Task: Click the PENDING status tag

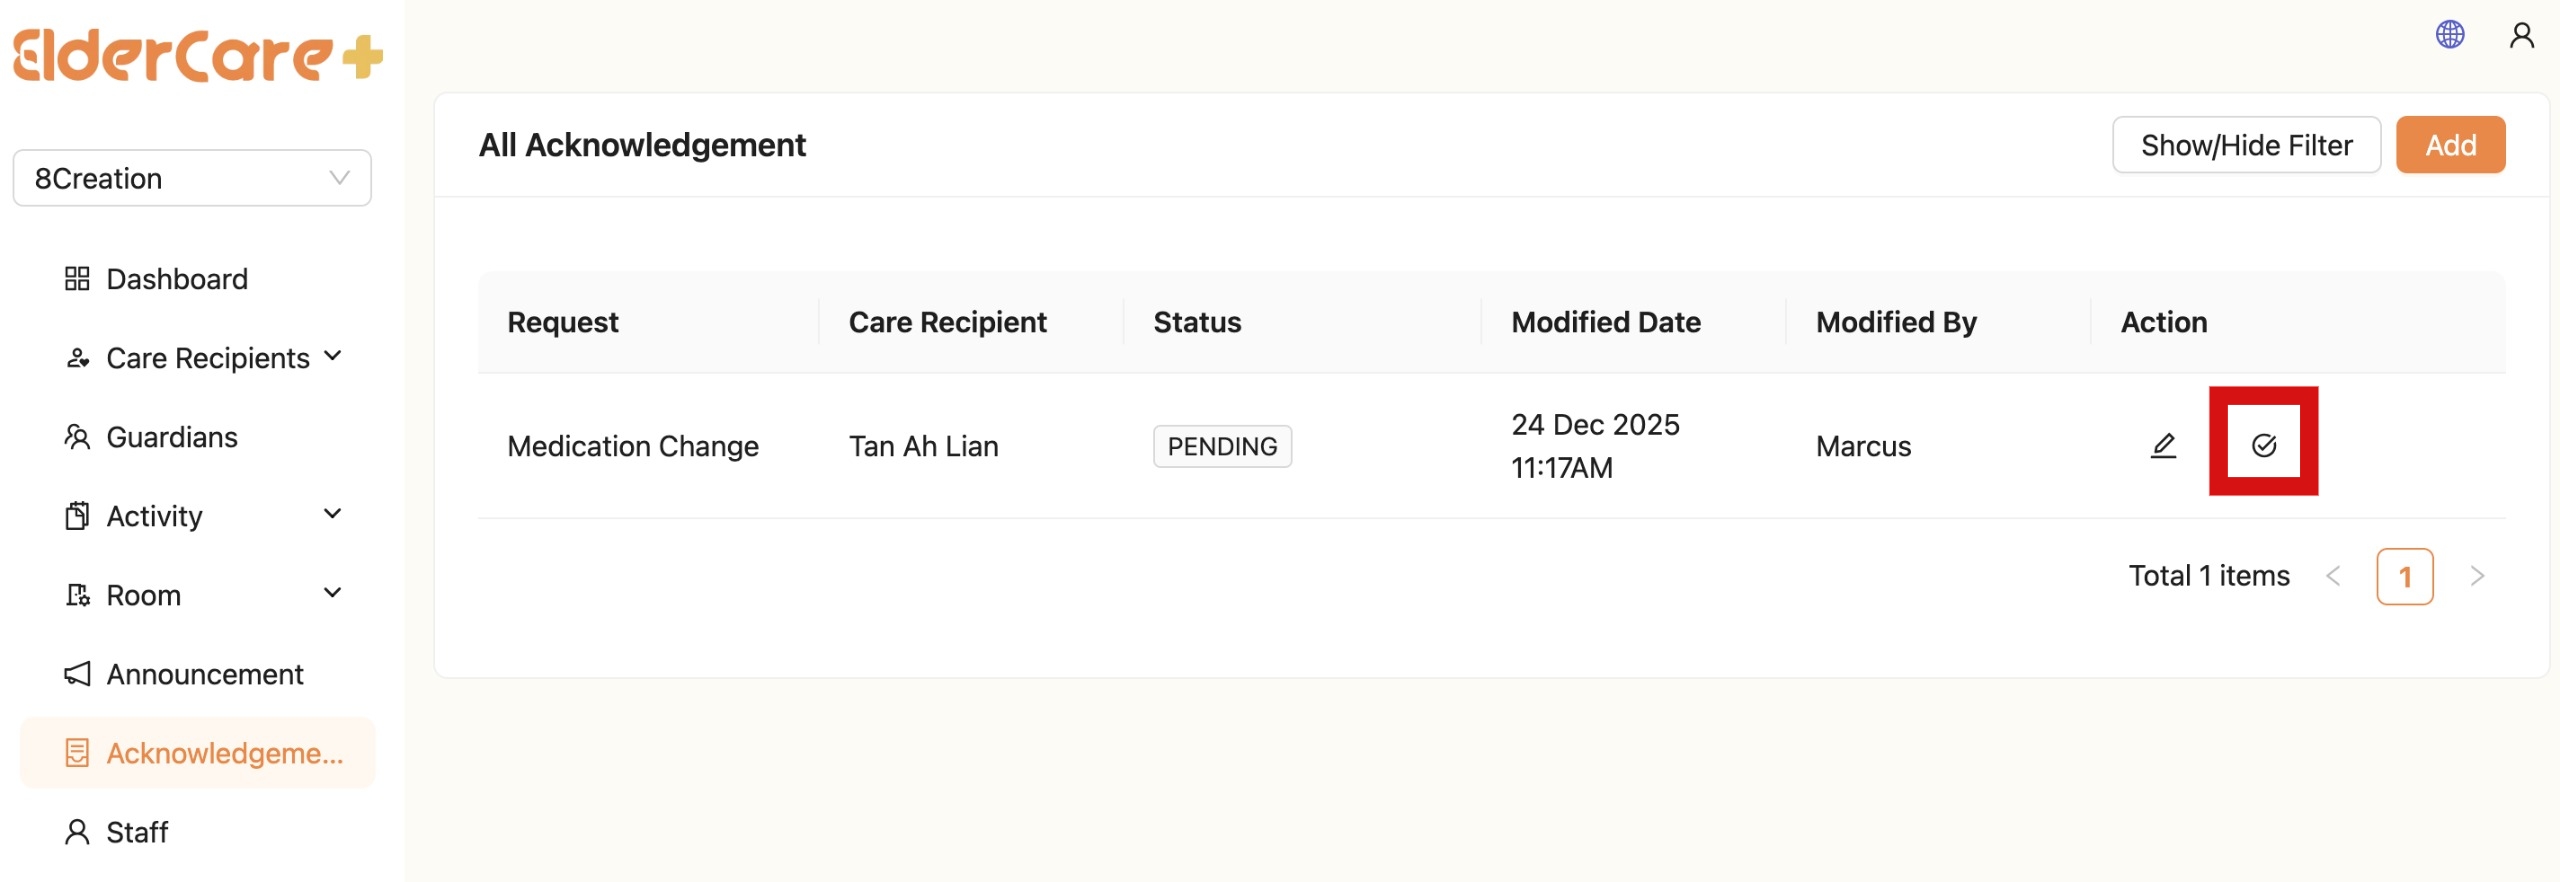Action: (x=1222, y=446)
